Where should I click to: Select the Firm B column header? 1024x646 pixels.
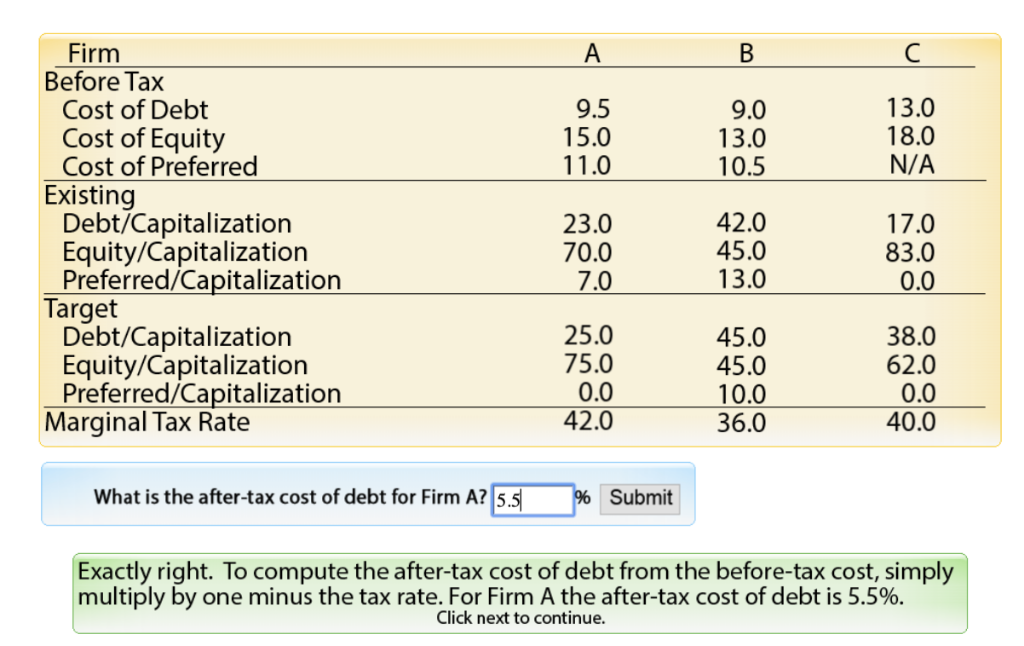[745, 54]
